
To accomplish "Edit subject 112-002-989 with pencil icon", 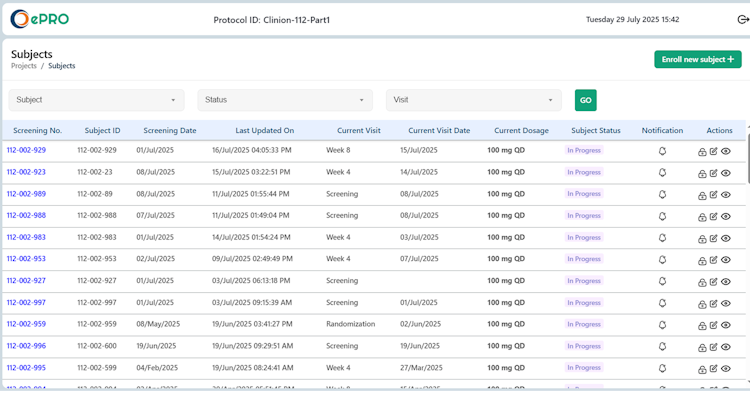I will tap(713, 195).
